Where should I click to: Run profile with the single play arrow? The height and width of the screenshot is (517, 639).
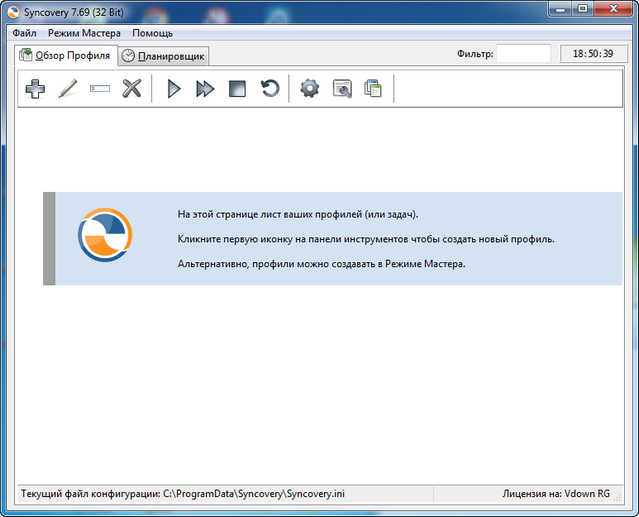[174, 88]
